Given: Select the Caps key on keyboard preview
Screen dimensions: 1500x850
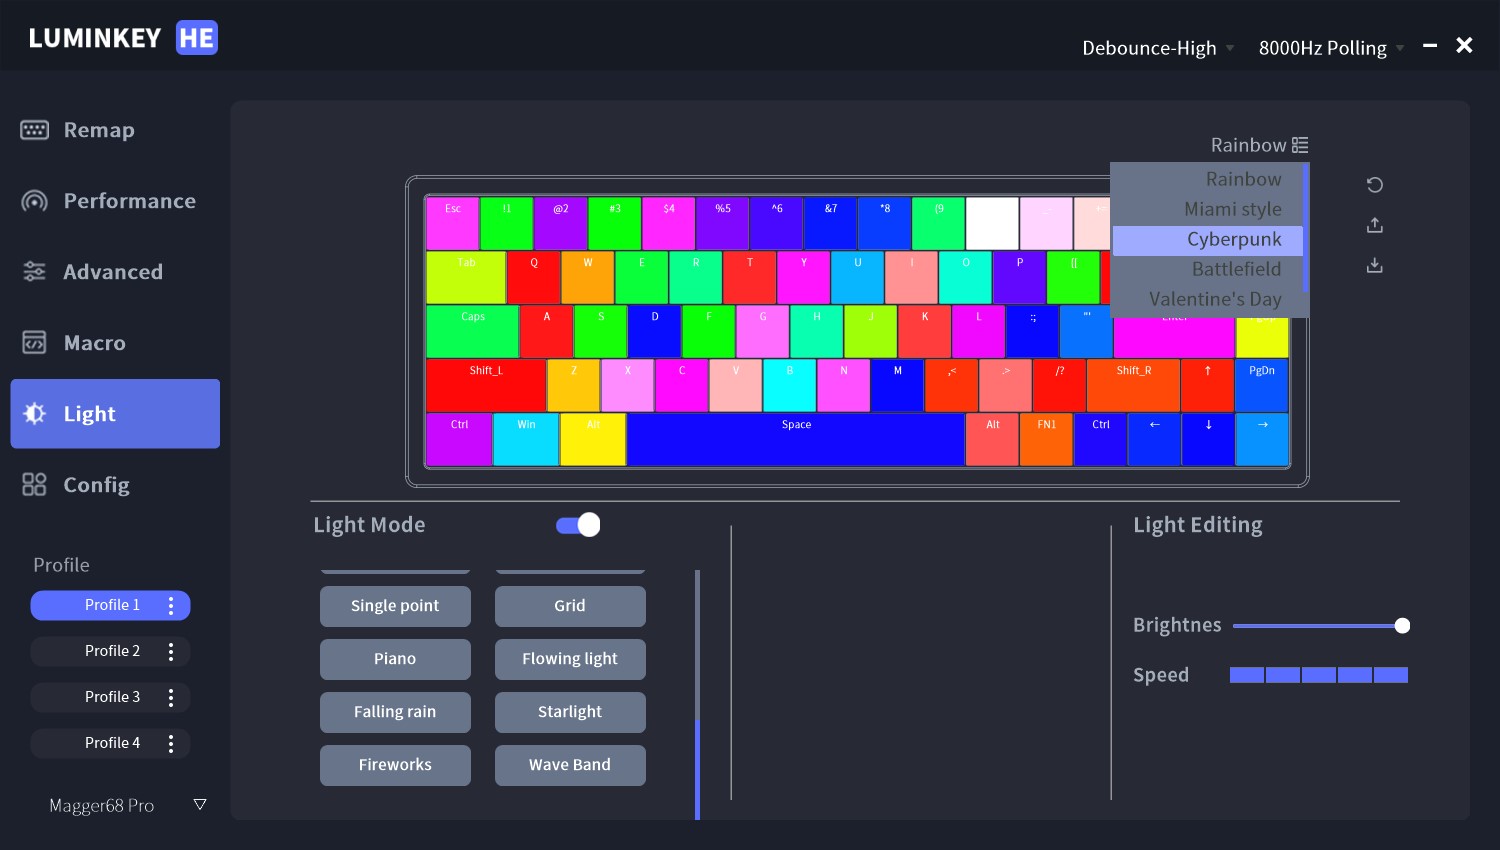Looking at the screenshot, I should click(x=473, y=331).
